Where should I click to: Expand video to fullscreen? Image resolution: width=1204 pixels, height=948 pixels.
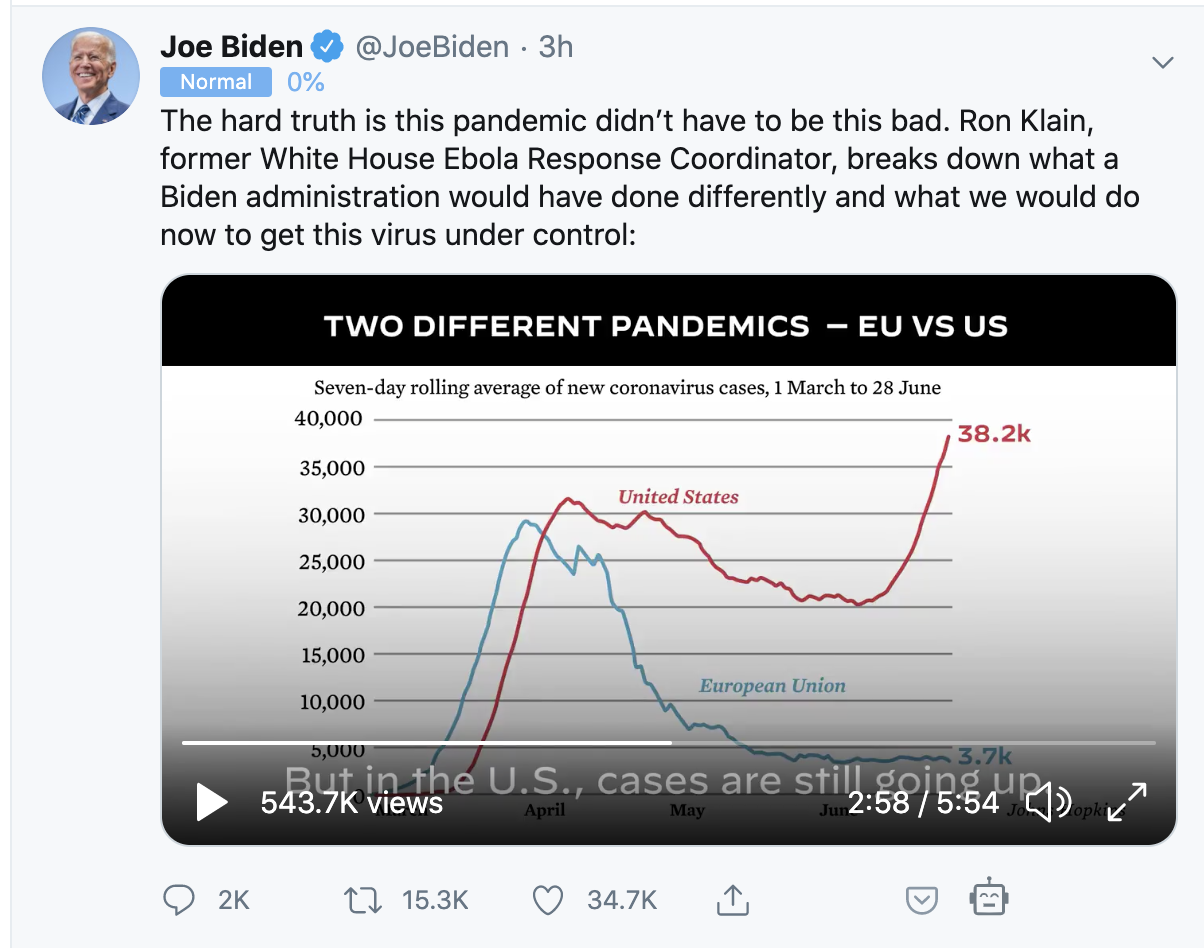1127,802
